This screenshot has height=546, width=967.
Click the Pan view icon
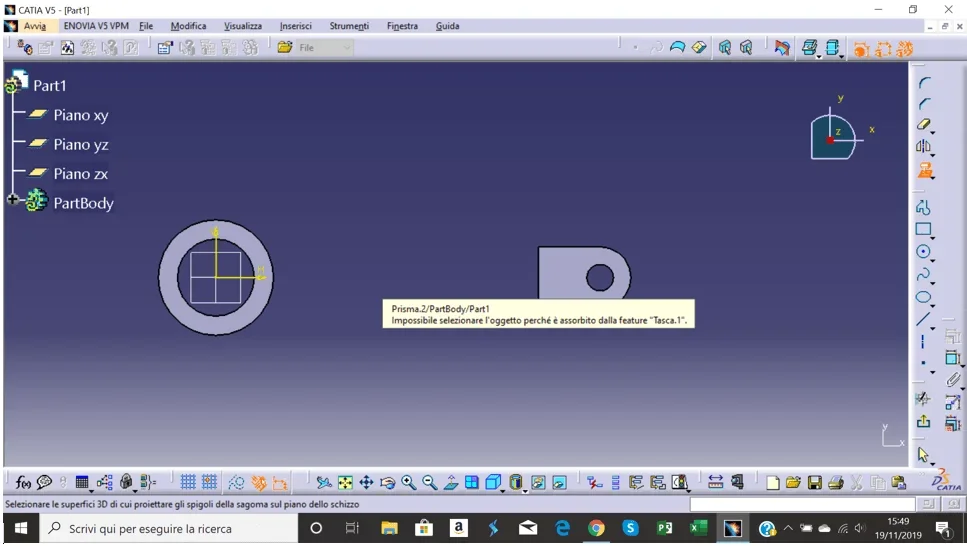click(x=366, y=482)
